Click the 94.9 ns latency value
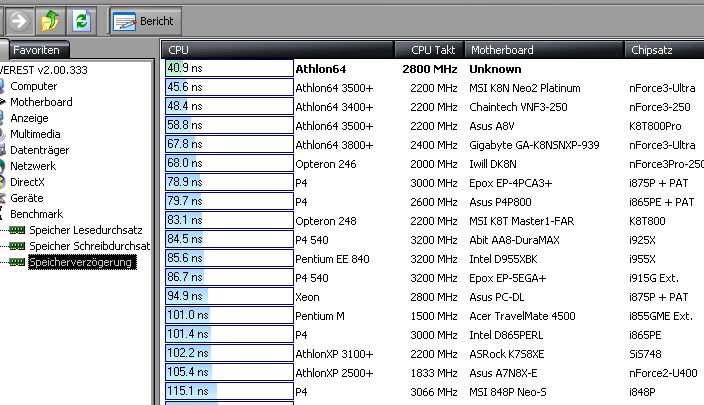The width and height of the screenshot is (704, 405). (185, 296)
